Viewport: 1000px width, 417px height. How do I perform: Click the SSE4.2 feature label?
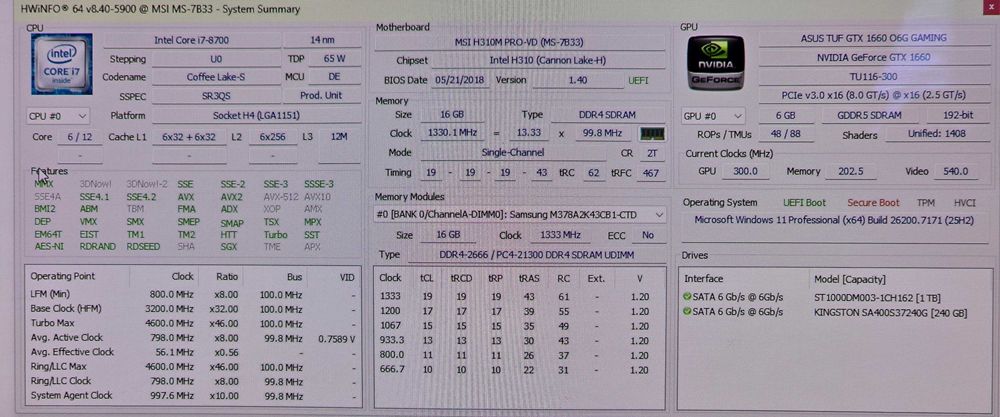141,197
